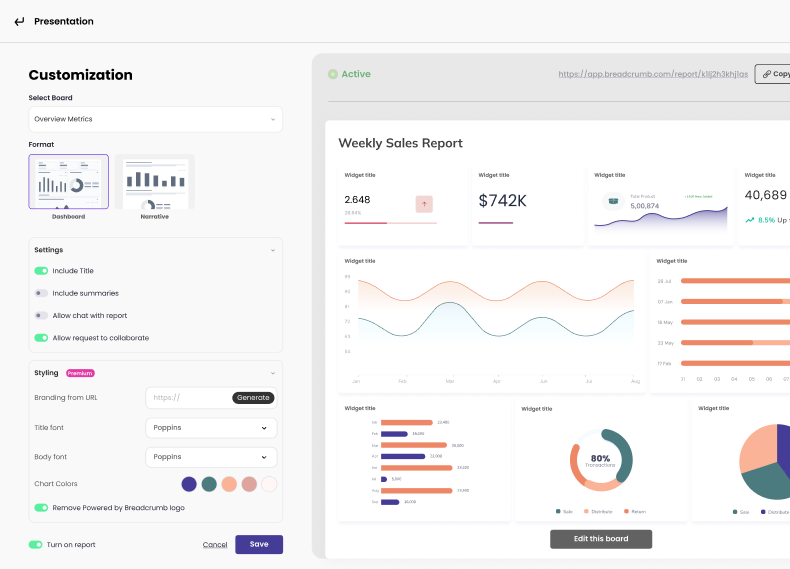Image resolution: width=790 pixels, height=569 pixels.
Task: Select the Narrative format option
Action: (155, 182)
